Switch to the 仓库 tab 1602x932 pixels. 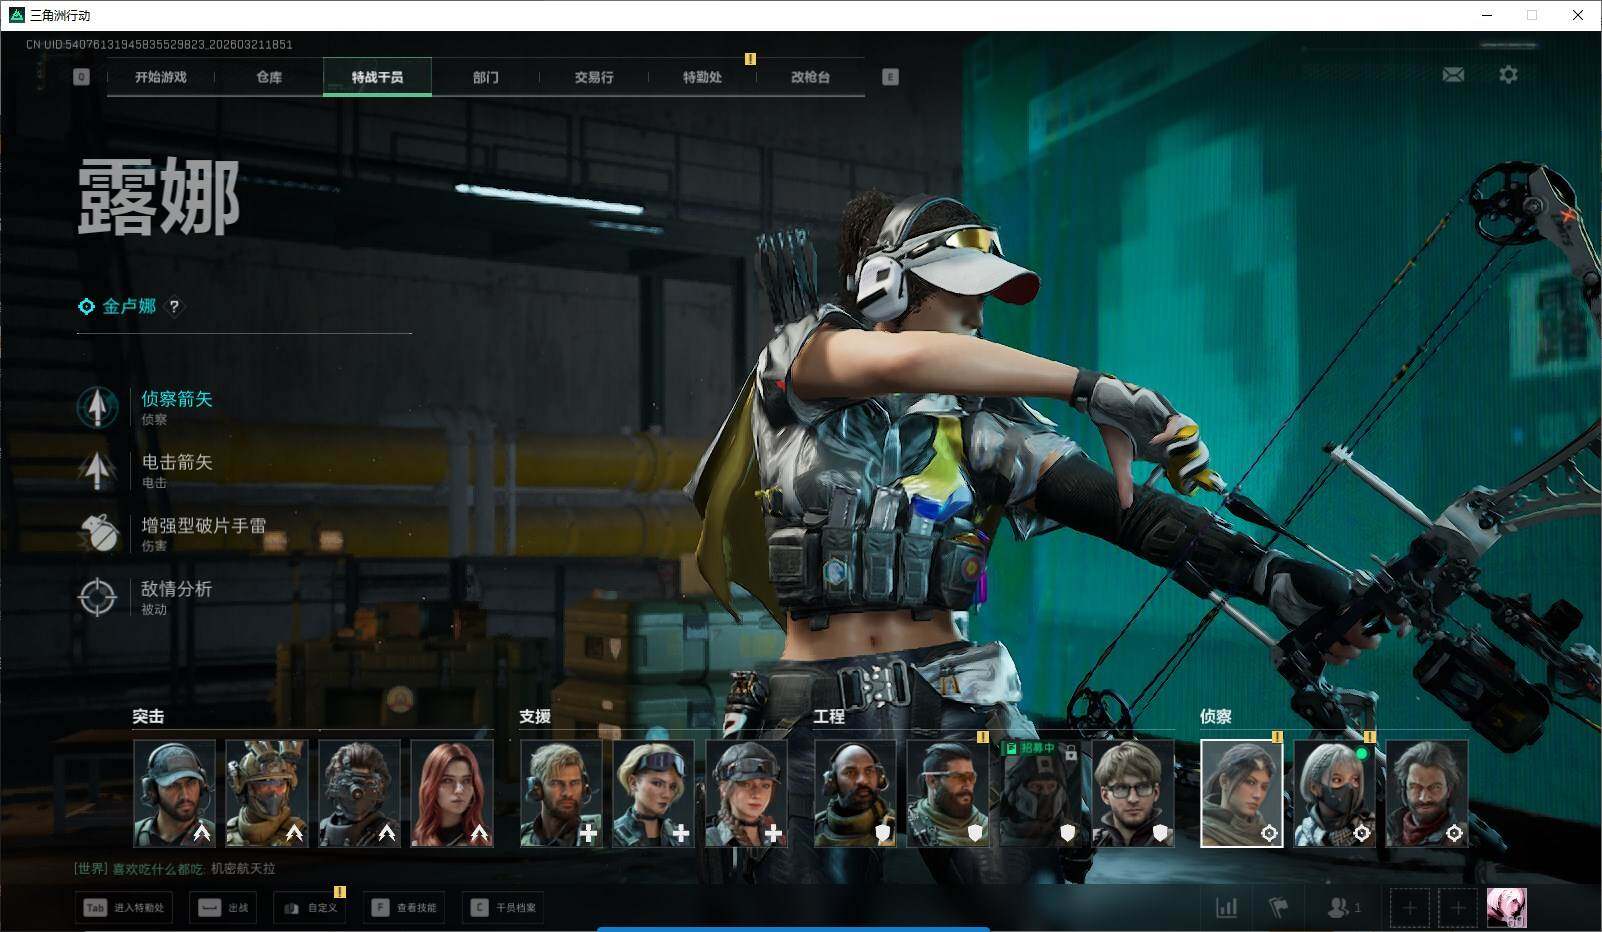[x=269, y=77]
